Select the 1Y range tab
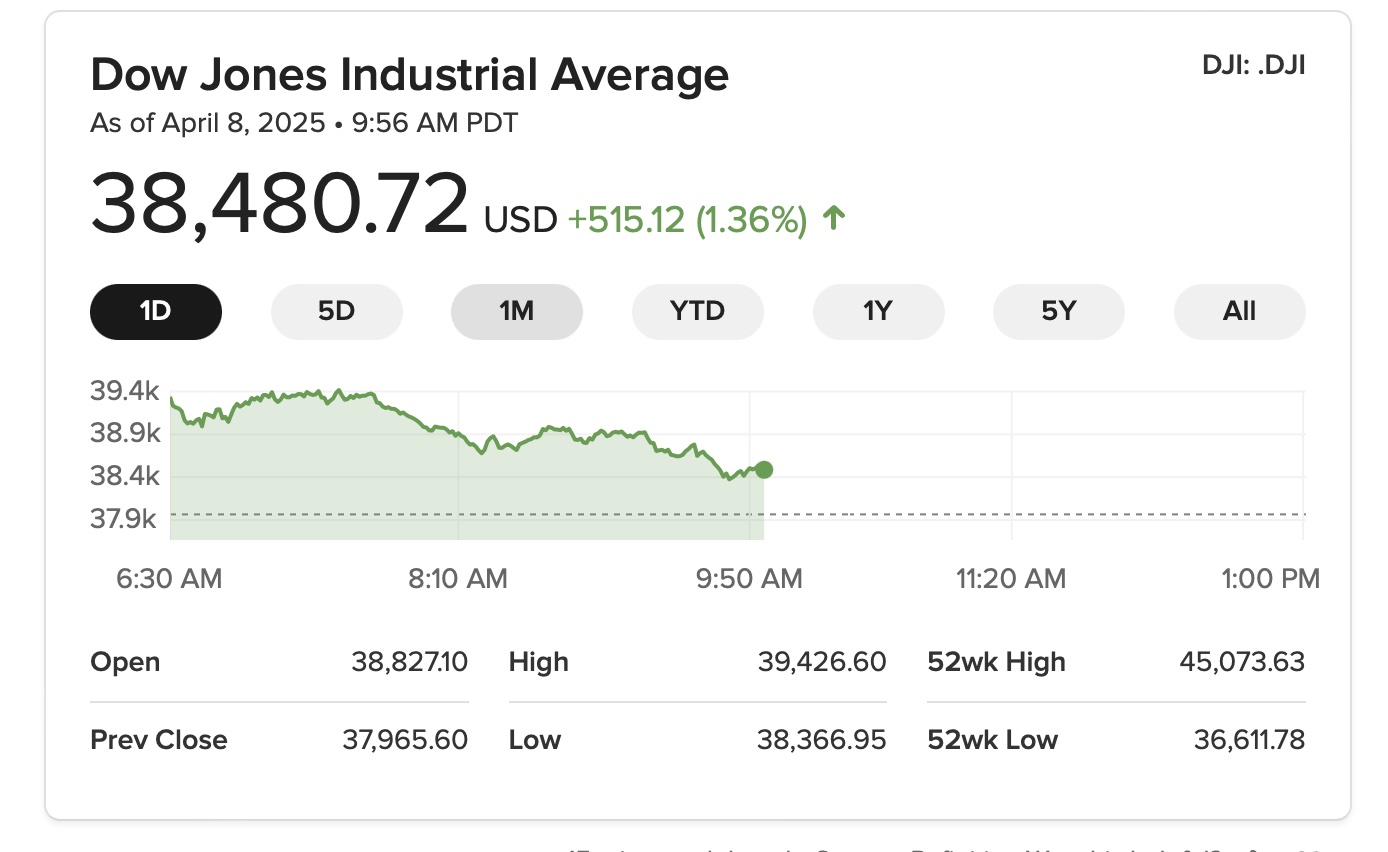 click(878, 311)
